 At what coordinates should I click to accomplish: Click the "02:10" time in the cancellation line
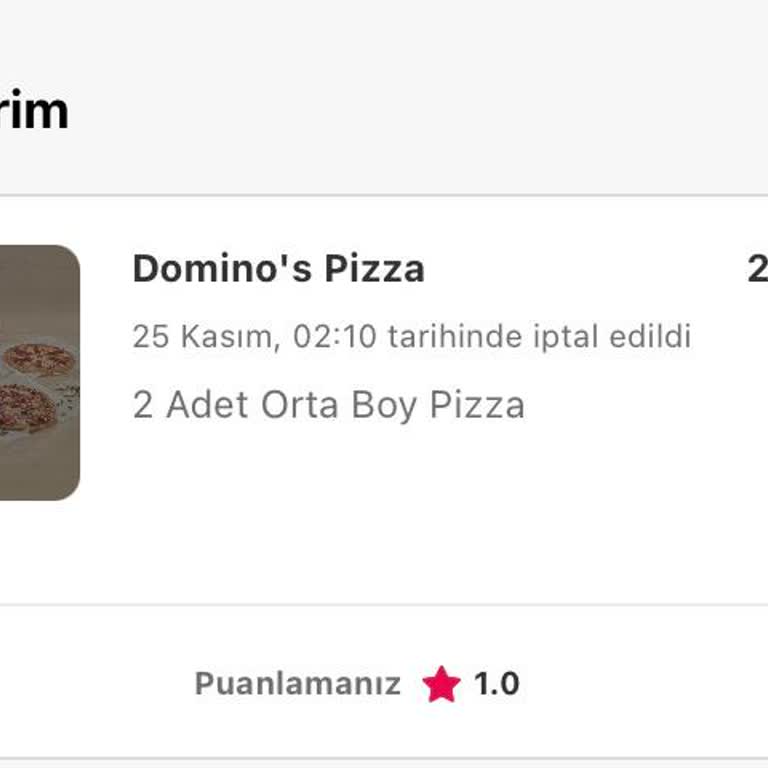tap(334, 337)
